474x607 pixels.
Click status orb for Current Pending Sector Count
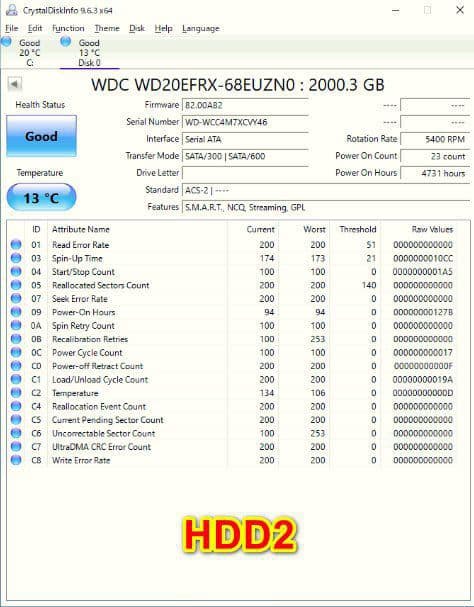16,420
